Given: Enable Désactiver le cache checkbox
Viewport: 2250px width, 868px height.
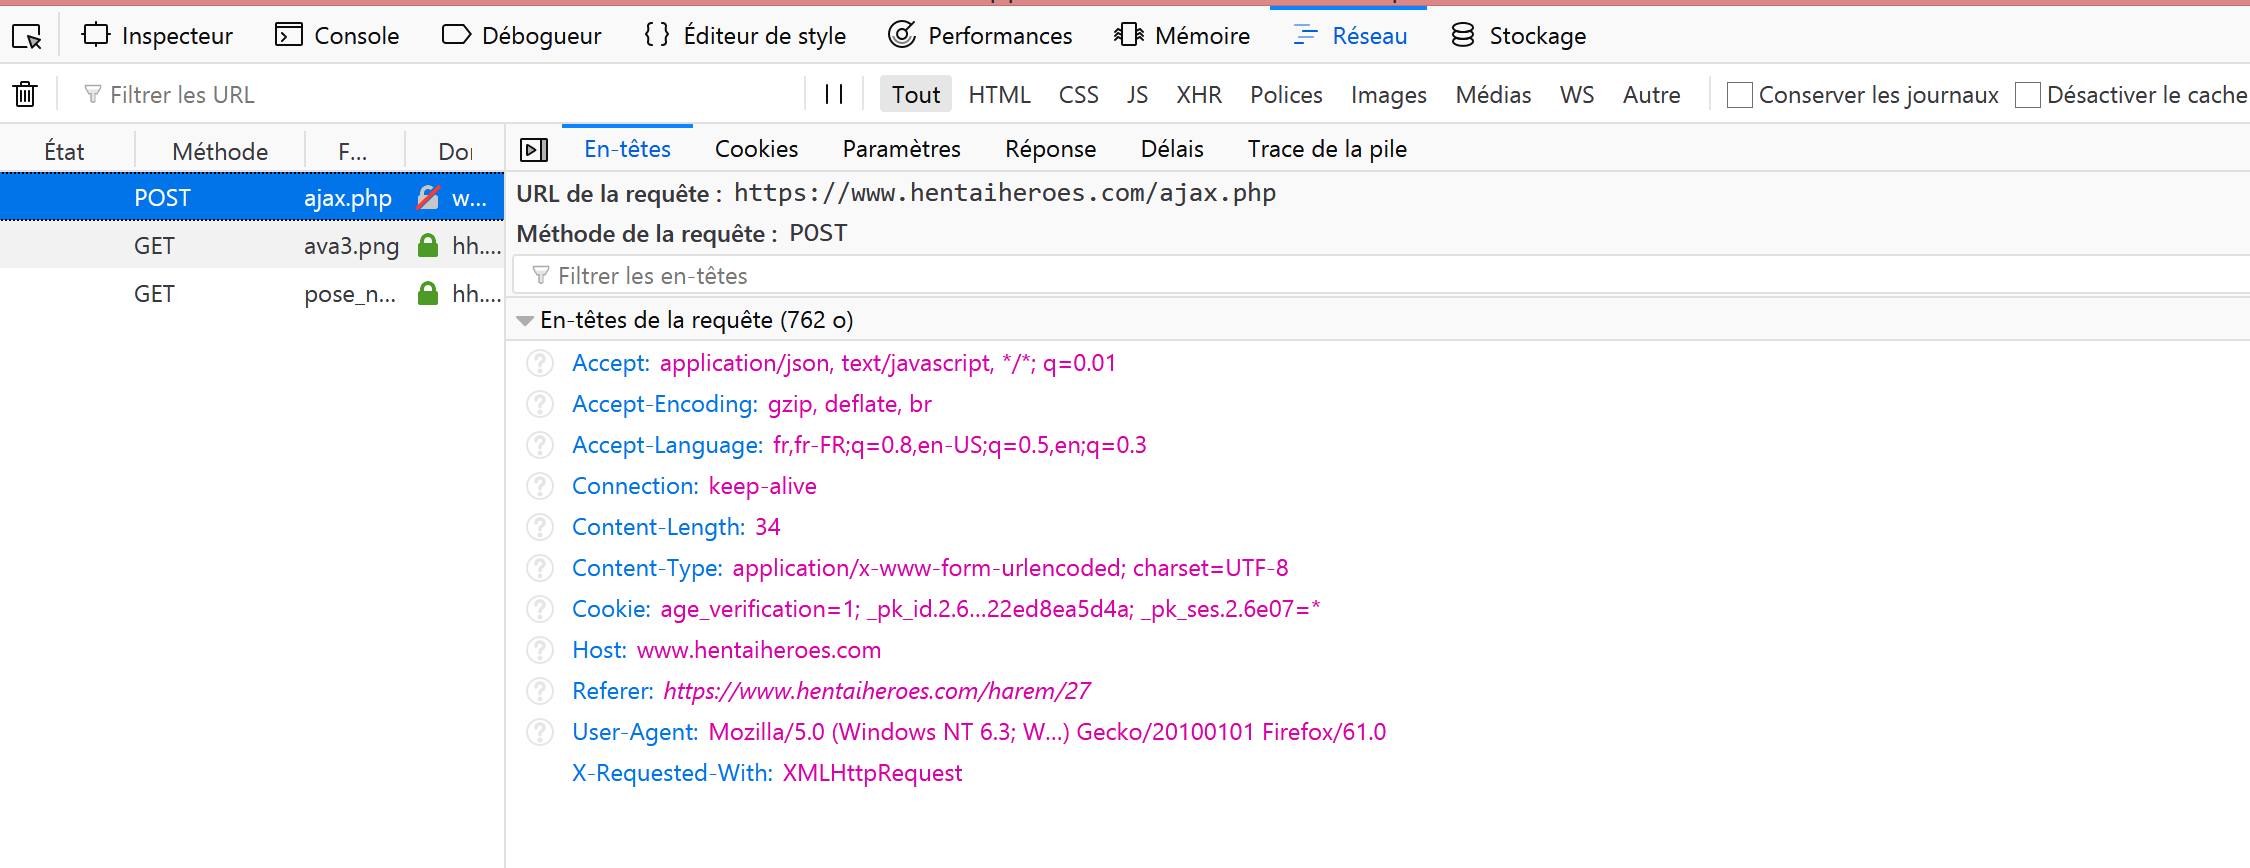Looking at the screenshot, I should pos(2028,95).
